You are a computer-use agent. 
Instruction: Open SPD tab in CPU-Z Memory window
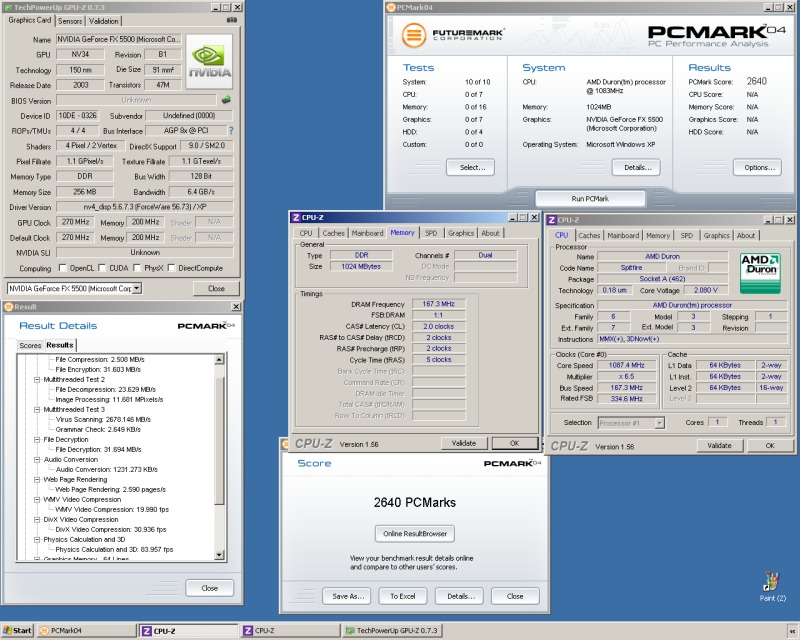[431, 233]
